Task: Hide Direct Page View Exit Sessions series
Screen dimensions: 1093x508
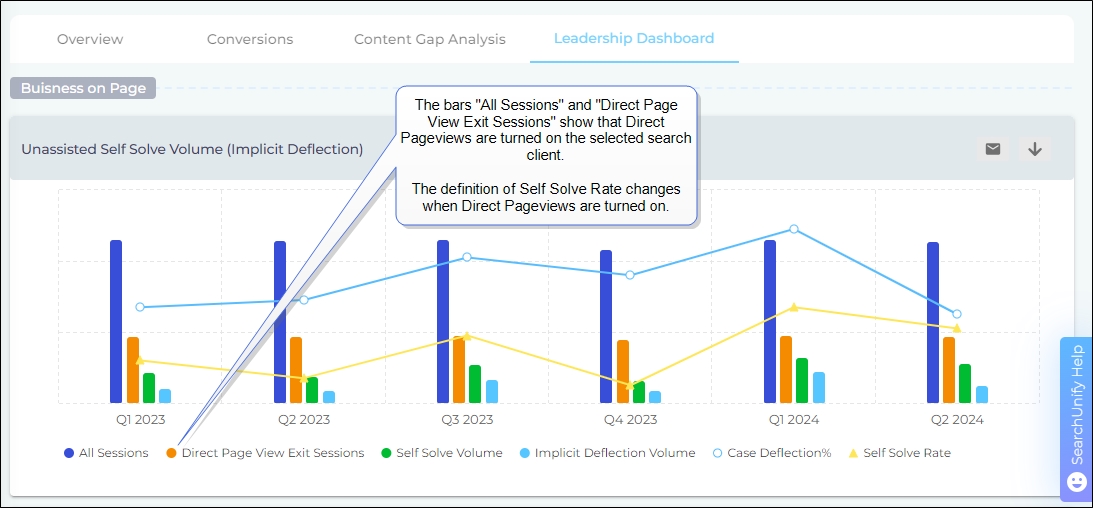Action: coord(265,453)
